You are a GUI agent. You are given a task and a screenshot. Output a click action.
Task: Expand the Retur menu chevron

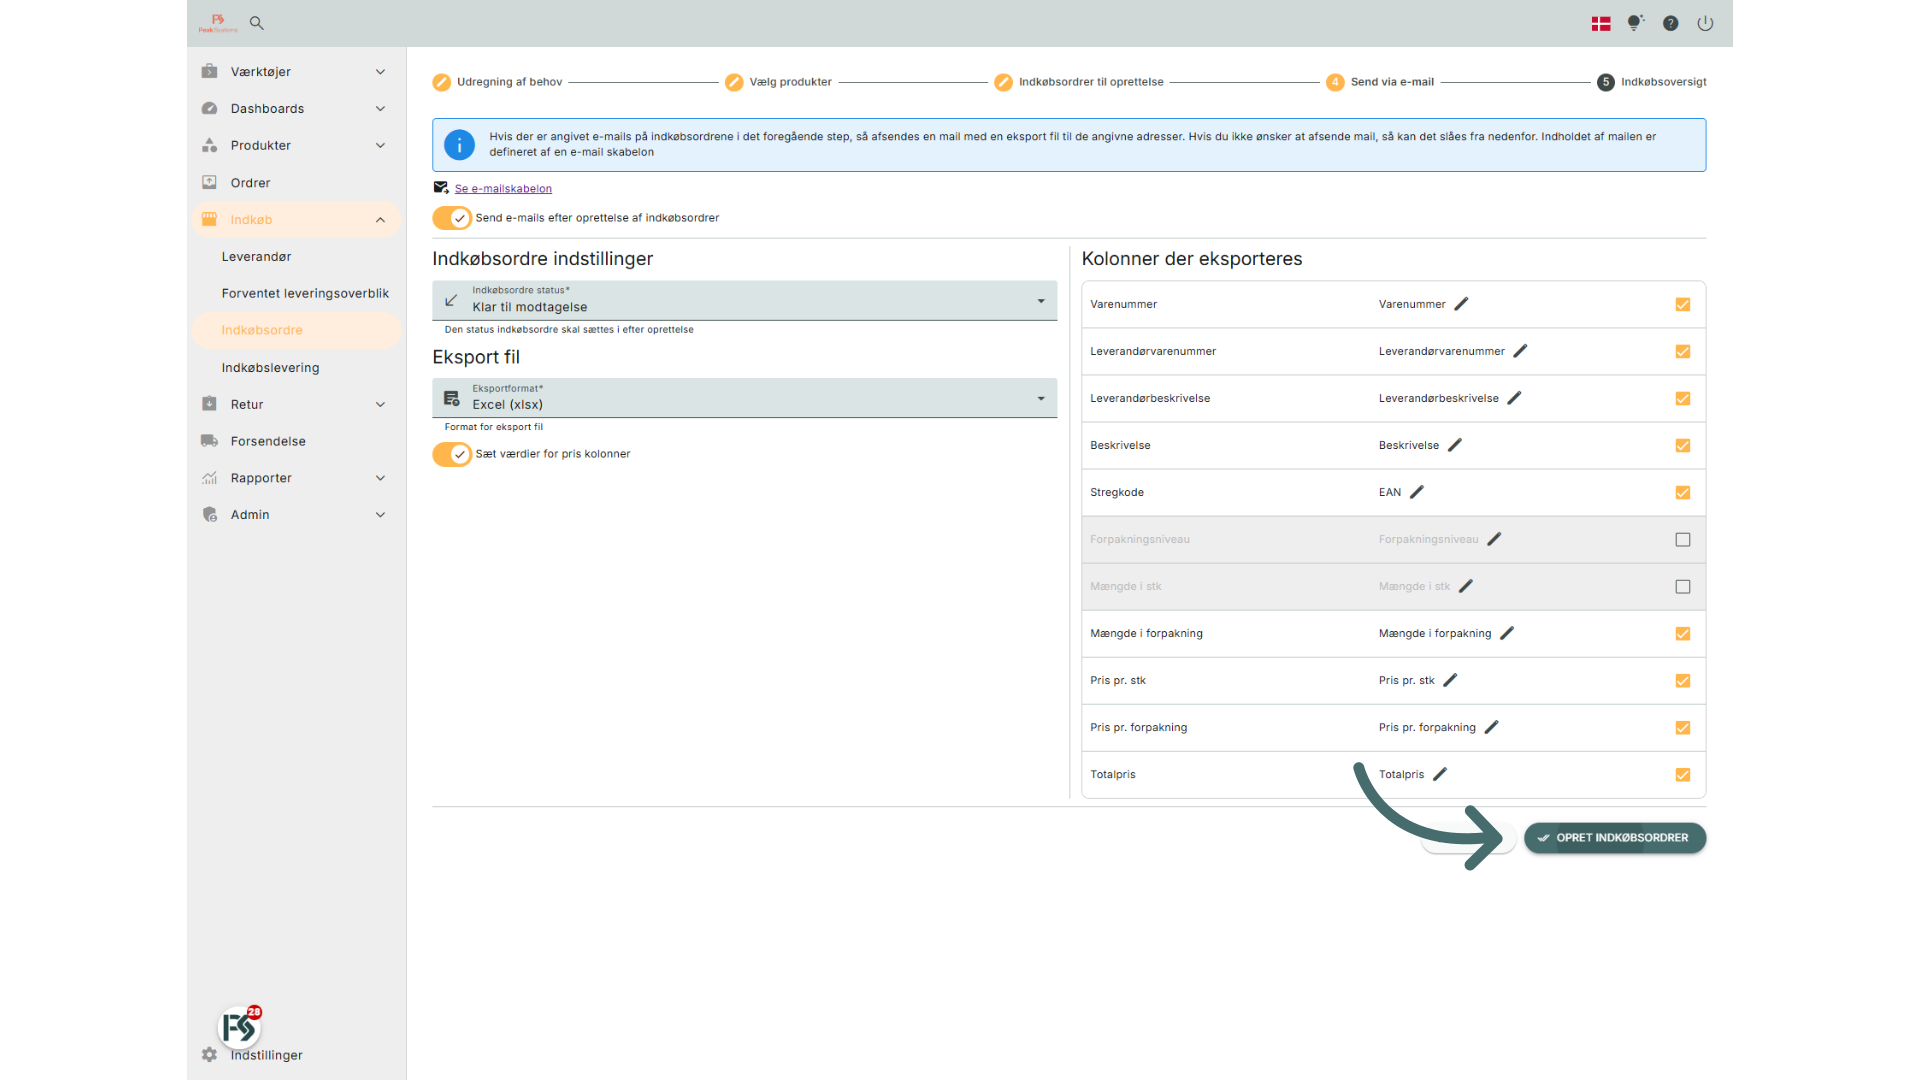(x=380, y=404)
